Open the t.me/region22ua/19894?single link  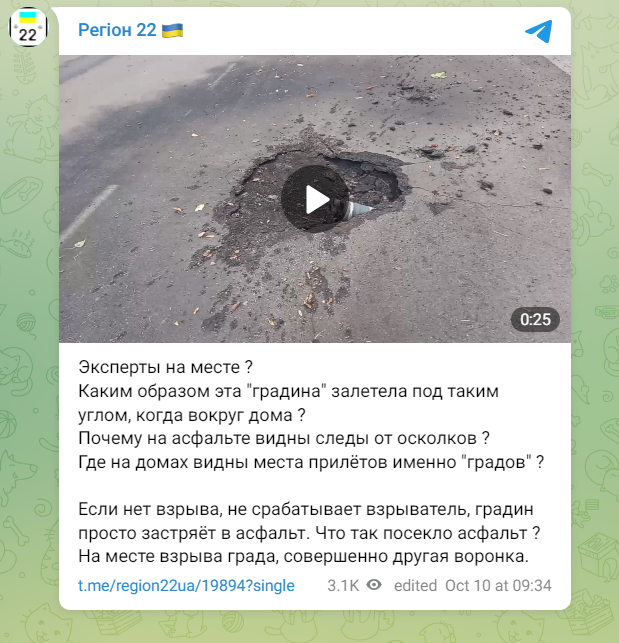click(x=186, y=586)
